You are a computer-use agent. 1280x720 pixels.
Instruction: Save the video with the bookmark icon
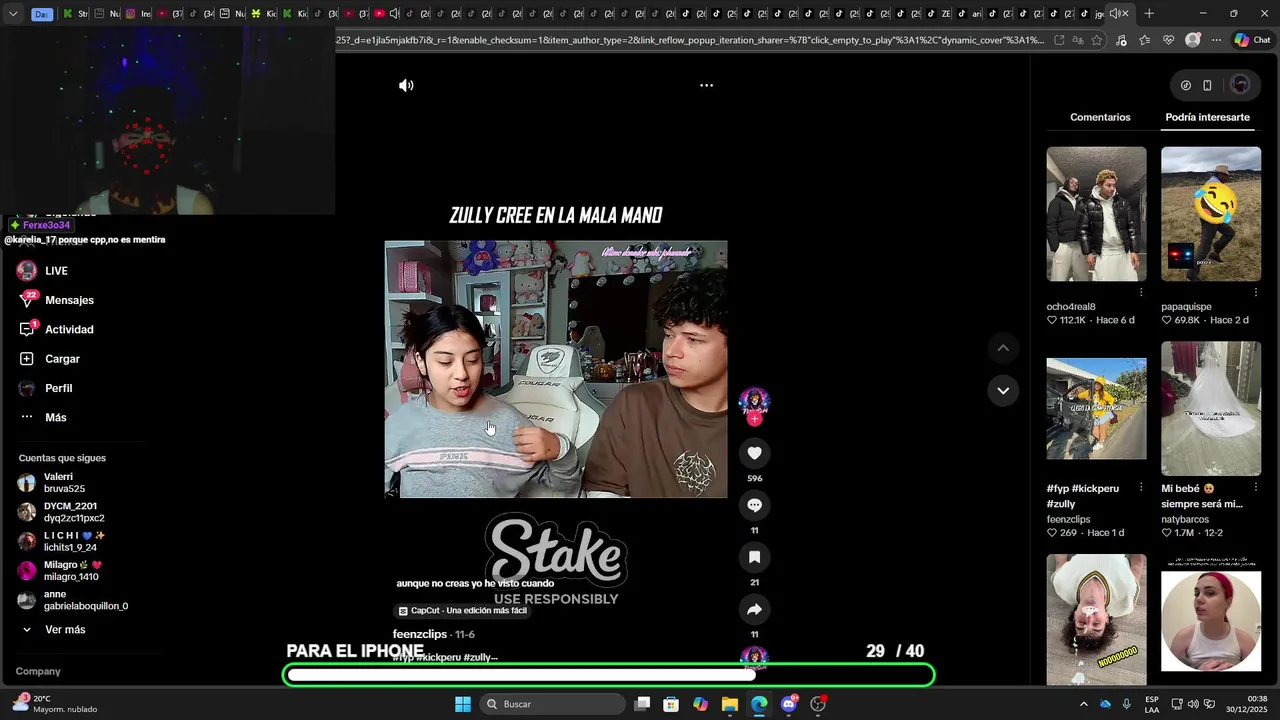click(x=754, y=557)
